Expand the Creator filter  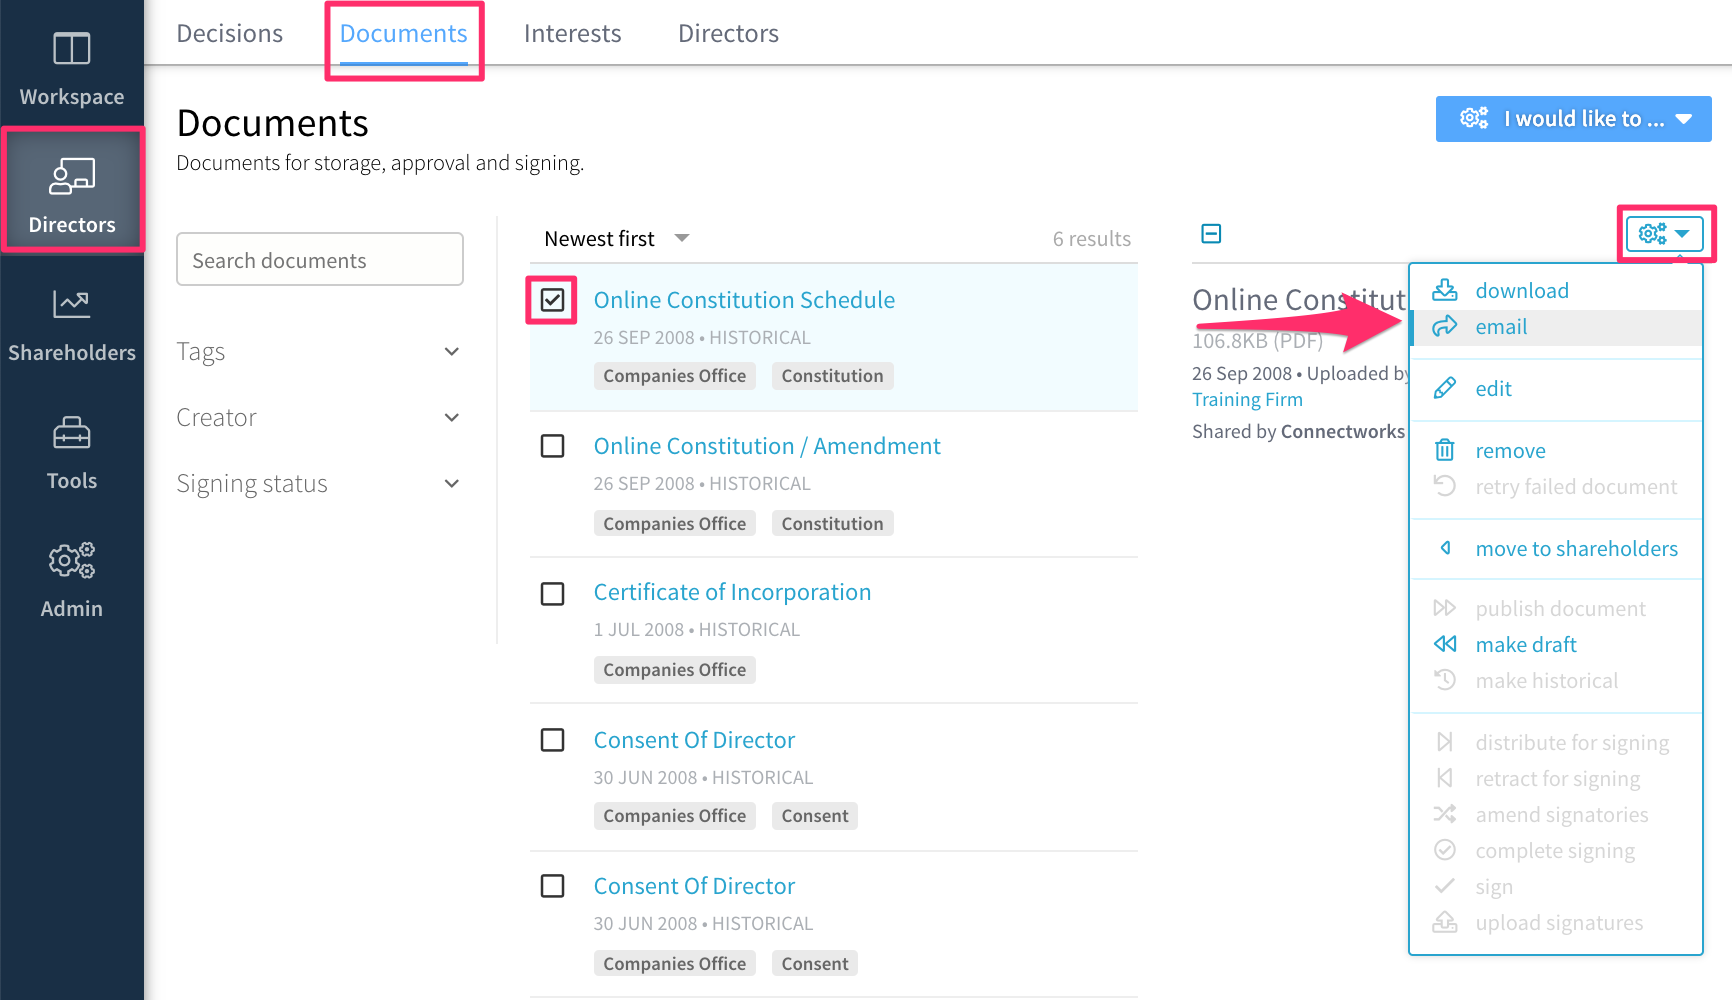[x=319, y=418]
